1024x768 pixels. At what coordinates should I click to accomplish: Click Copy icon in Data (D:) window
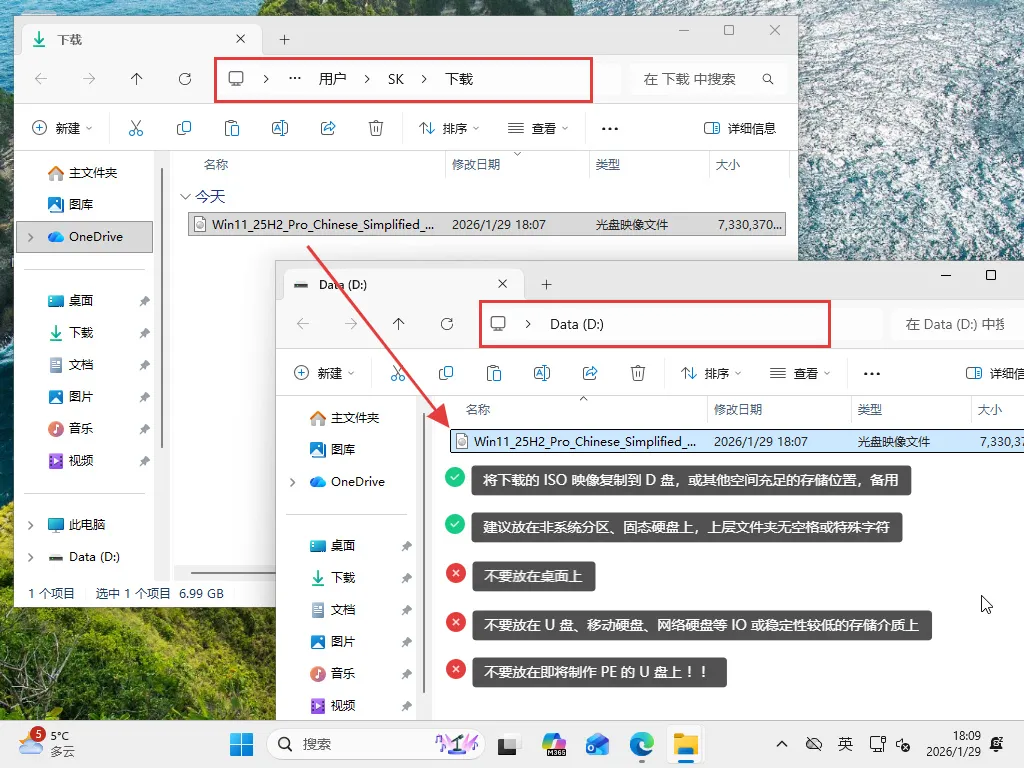[446, 373]
